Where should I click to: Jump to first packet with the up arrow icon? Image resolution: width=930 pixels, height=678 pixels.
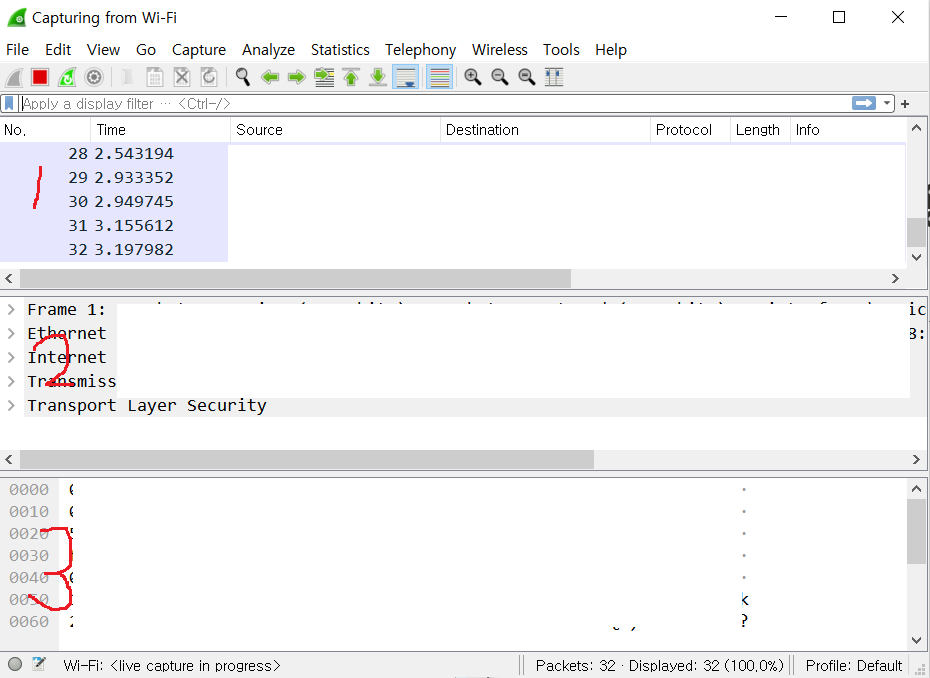point(351,77)
